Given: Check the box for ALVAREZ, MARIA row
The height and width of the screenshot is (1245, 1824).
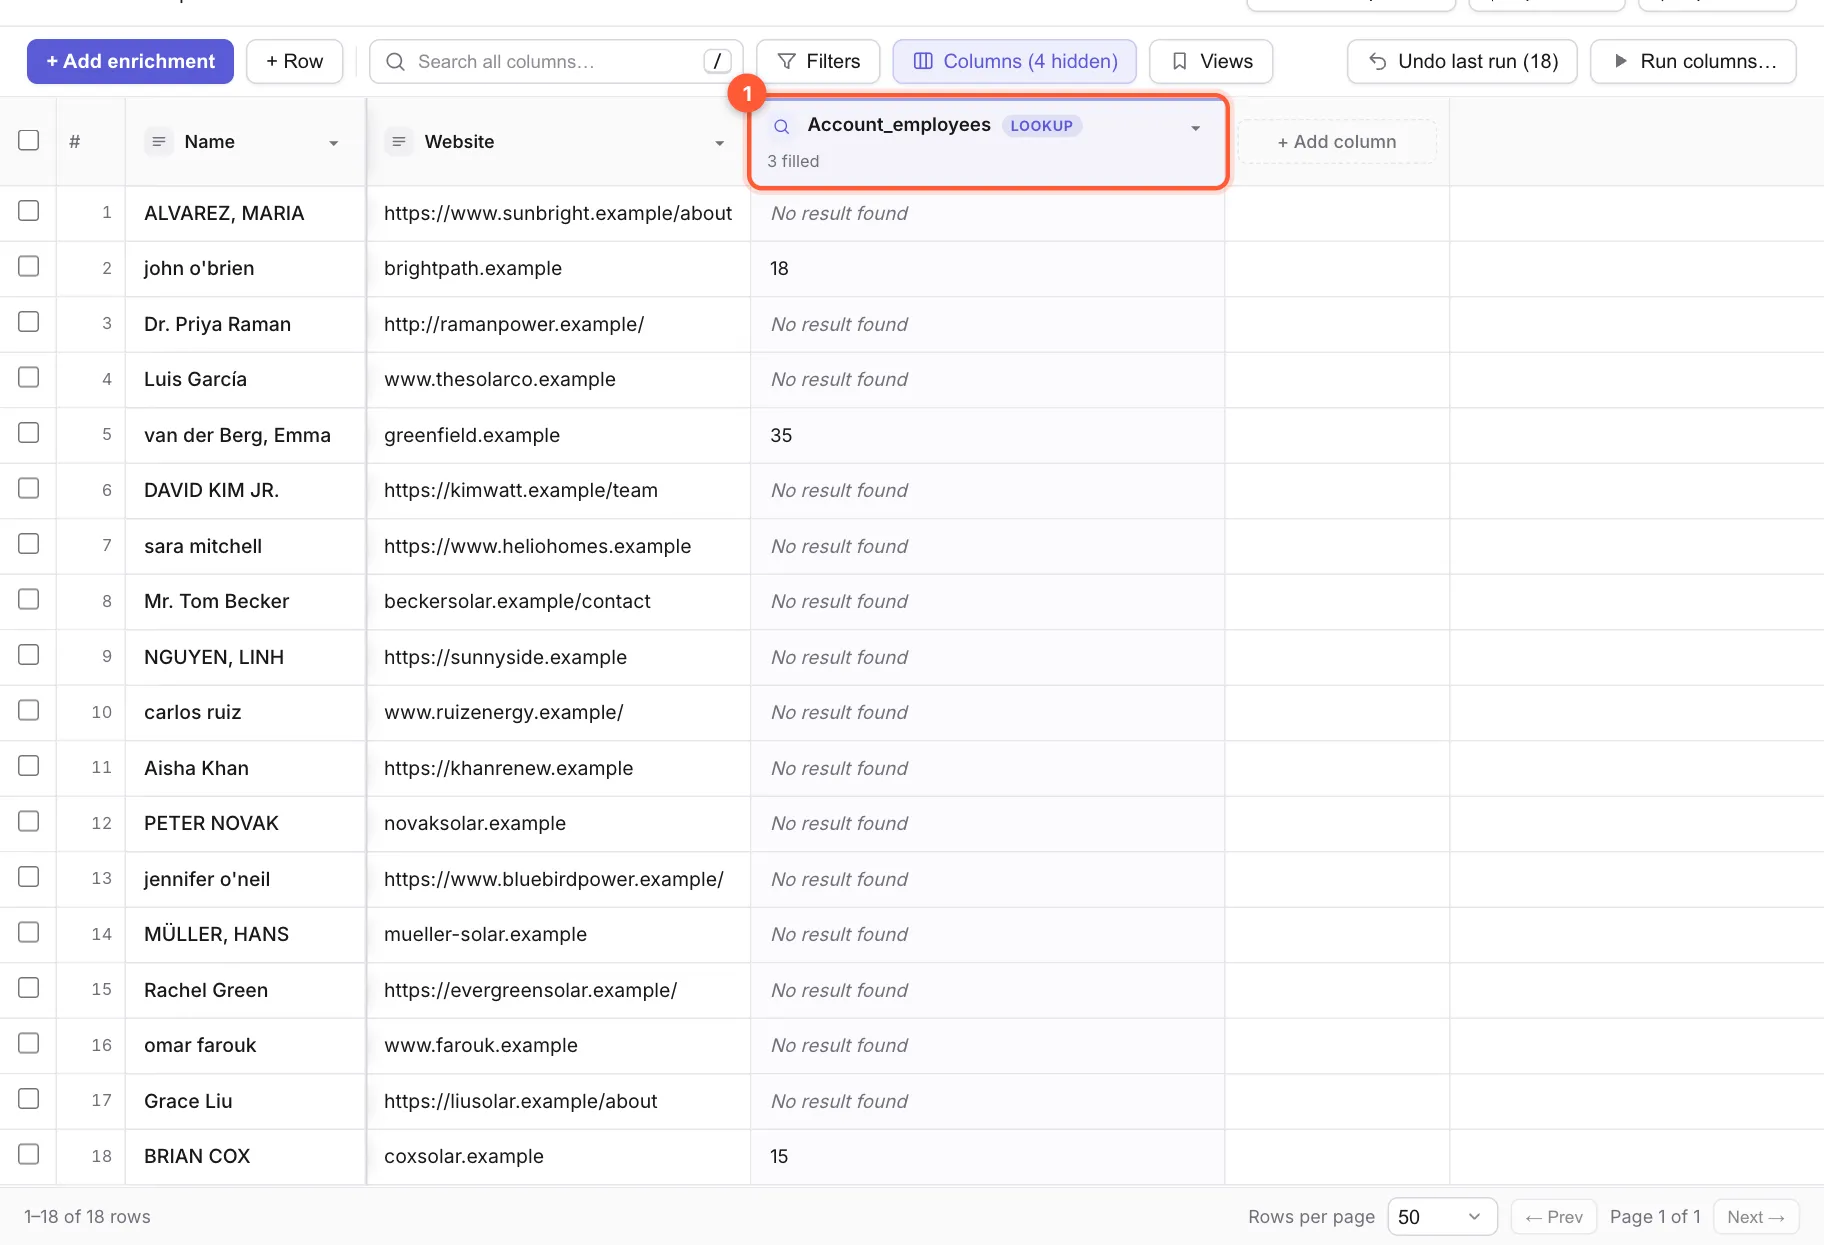Looking at the screenshot, I should click(29, 211).
